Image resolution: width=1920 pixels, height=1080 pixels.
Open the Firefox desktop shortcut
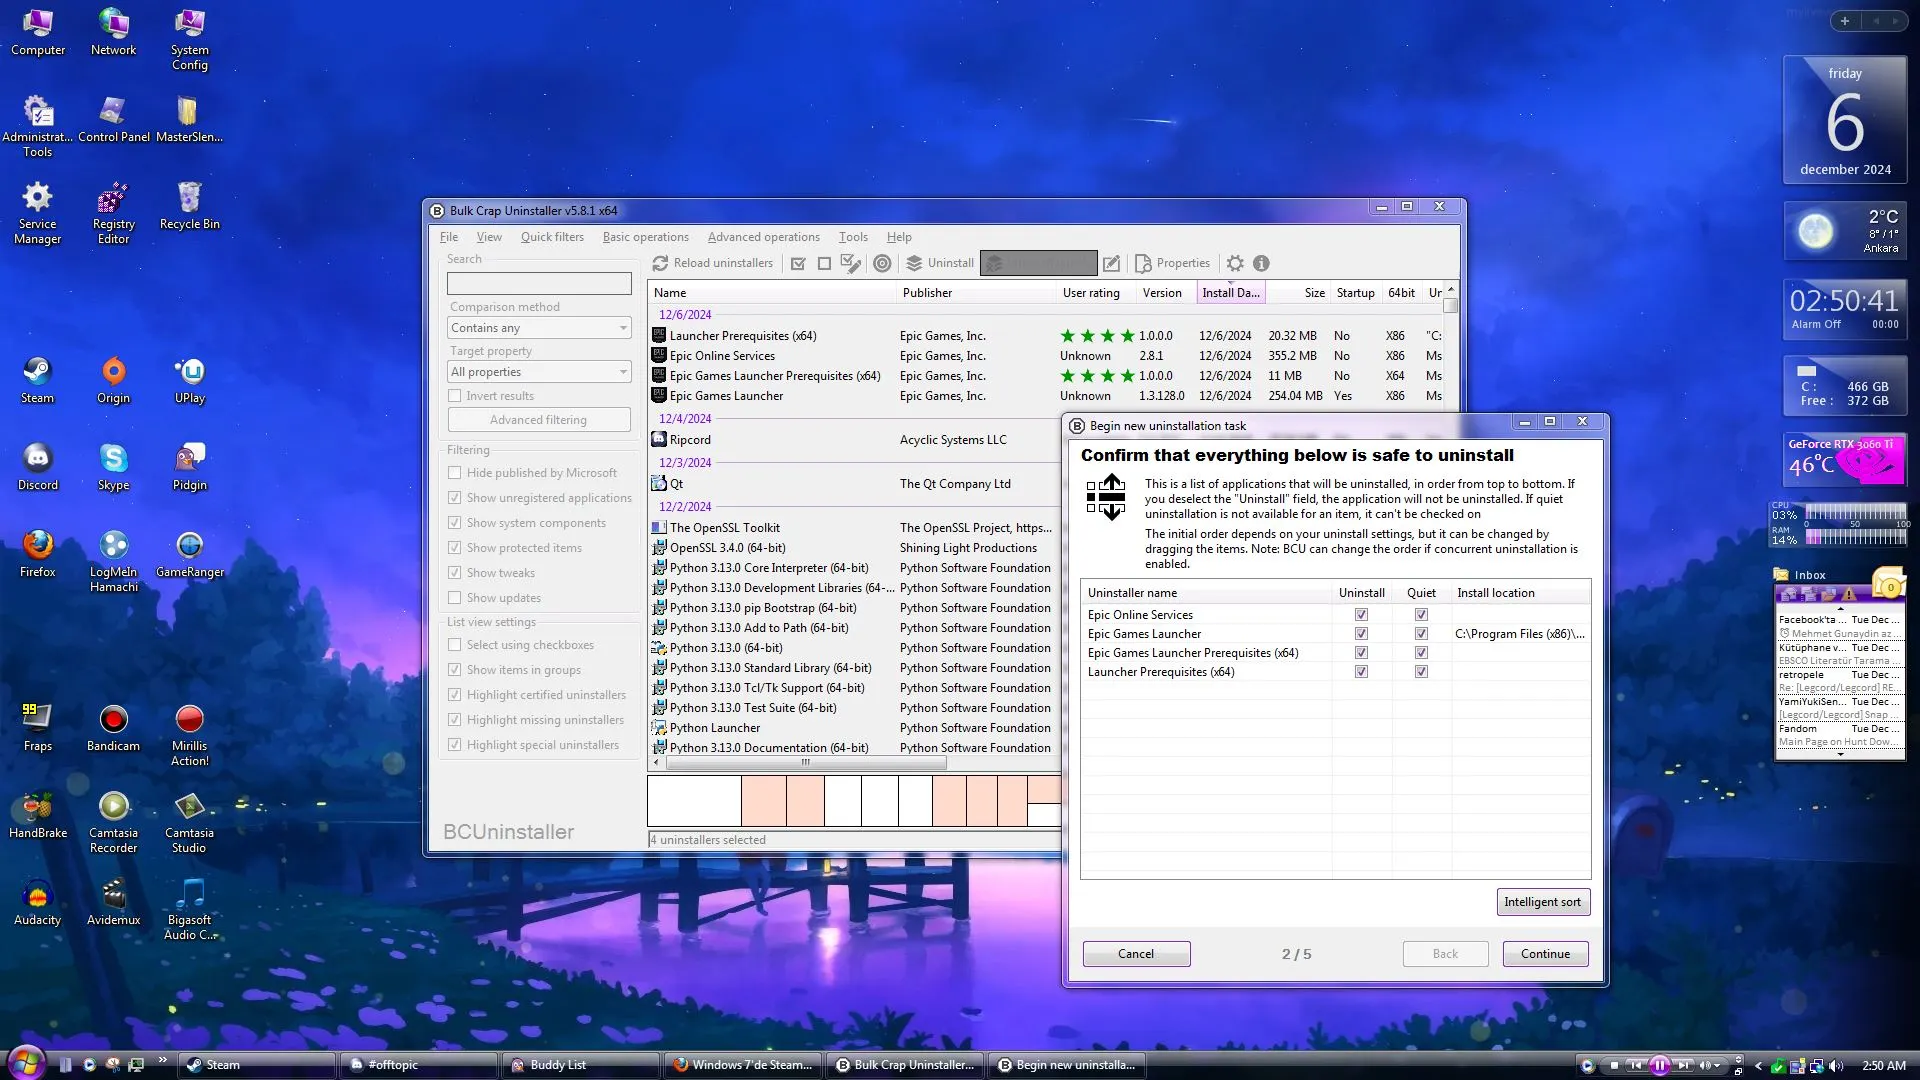37,555
